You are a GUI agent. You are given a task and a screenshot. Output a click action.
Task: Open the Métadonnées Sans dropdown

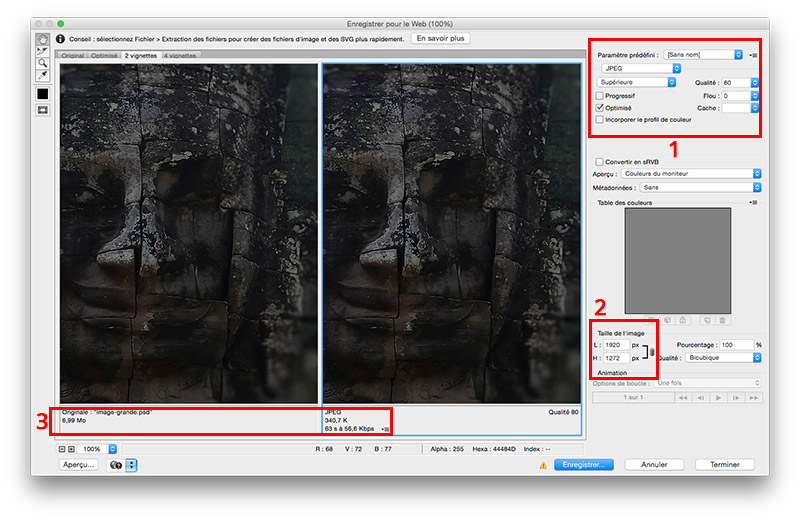point(701,188)
